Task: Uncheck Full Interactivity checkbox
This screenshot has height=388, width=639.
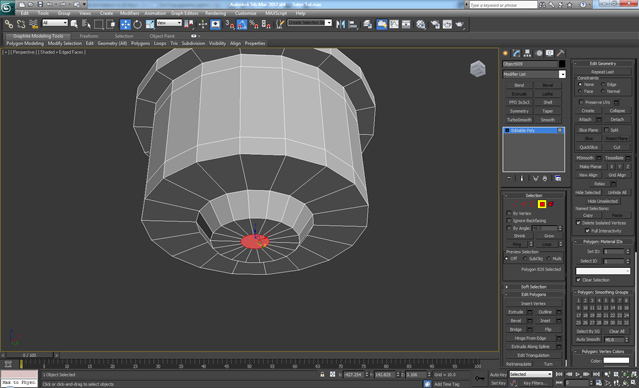Action: pos(587,231)
